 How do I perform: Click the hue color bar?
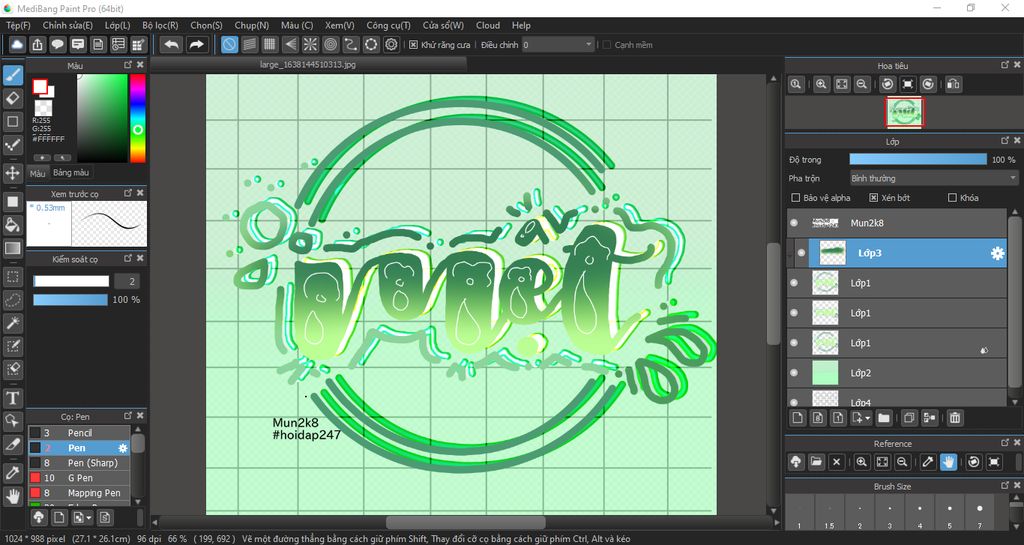(x=137, y=118)
